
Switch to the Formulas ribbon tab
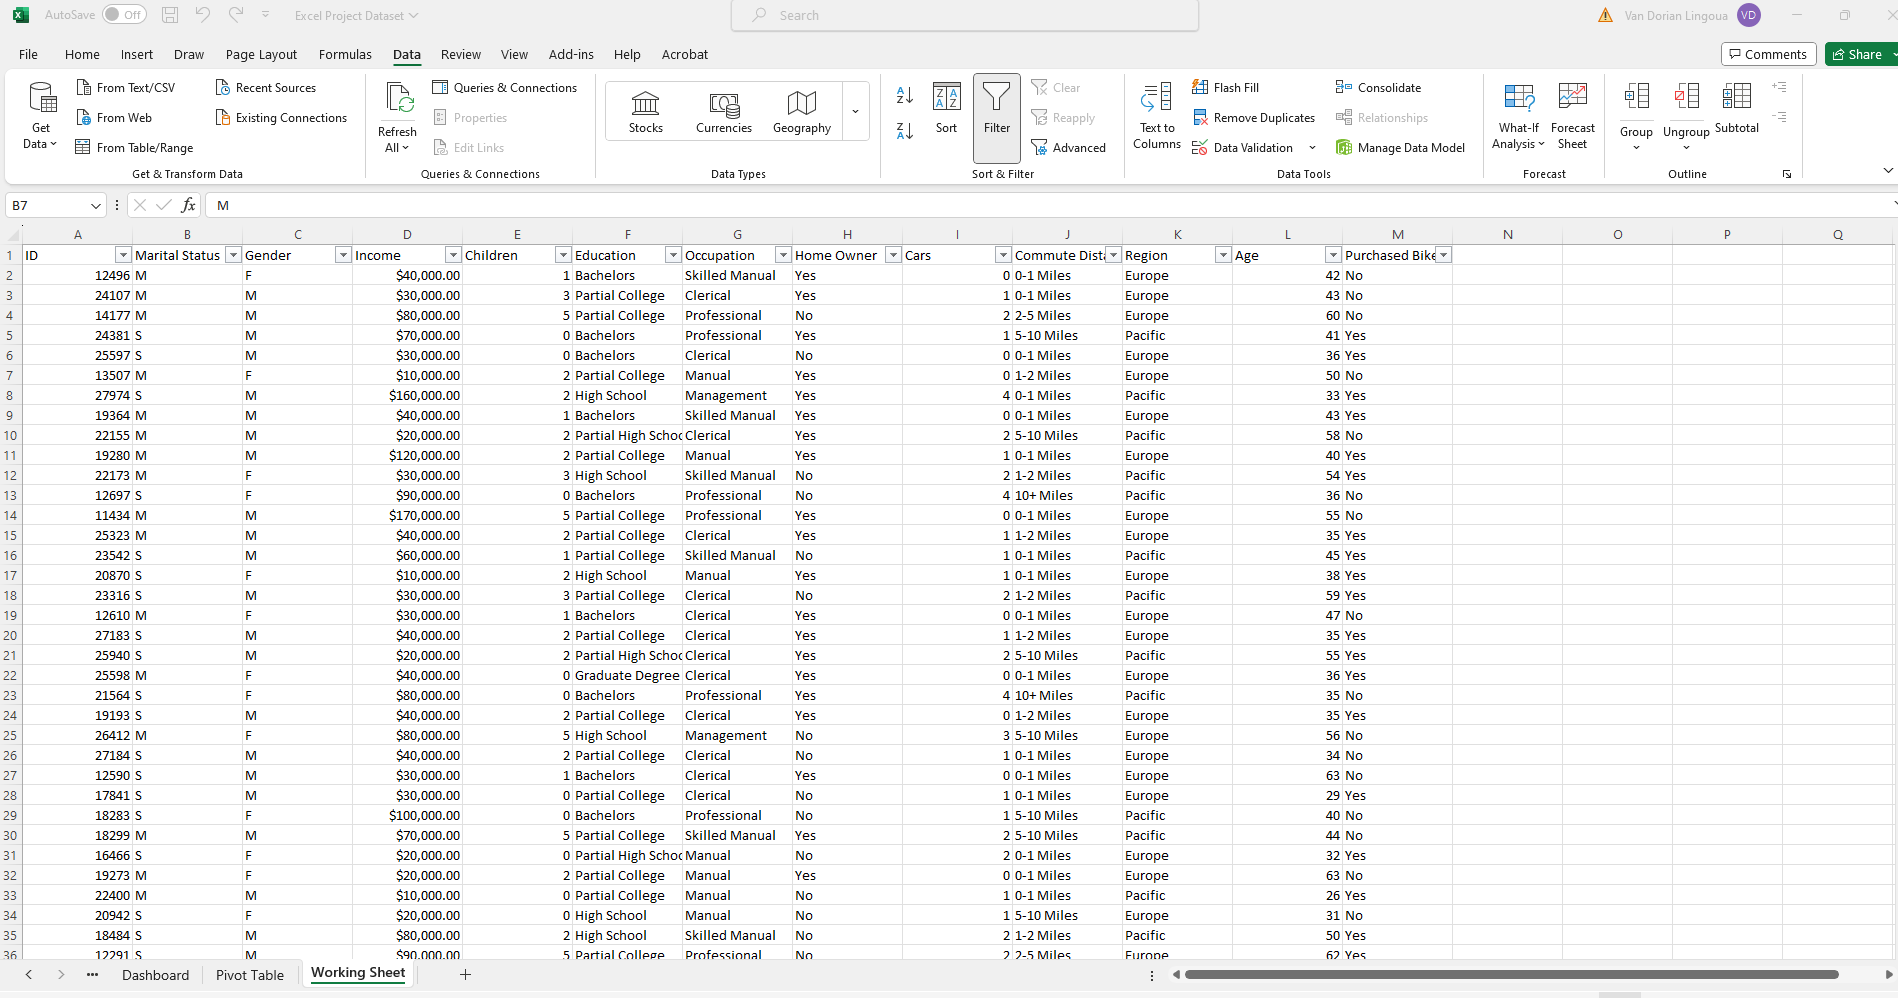[x=345, y=54]
